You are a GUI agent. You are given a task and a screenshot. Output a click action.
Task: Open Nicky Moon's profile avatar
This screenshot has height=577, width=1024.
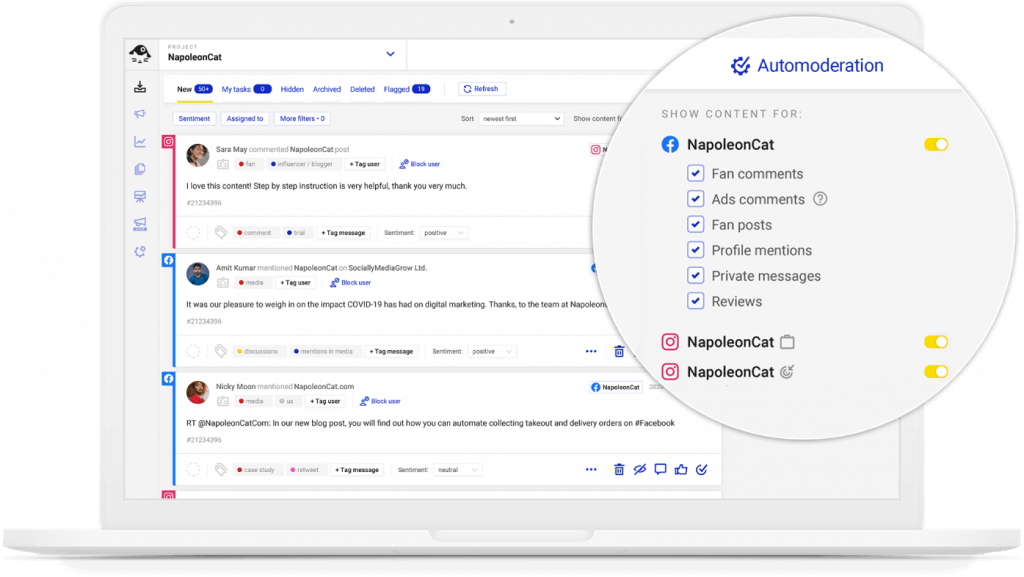tap(197, 392)
